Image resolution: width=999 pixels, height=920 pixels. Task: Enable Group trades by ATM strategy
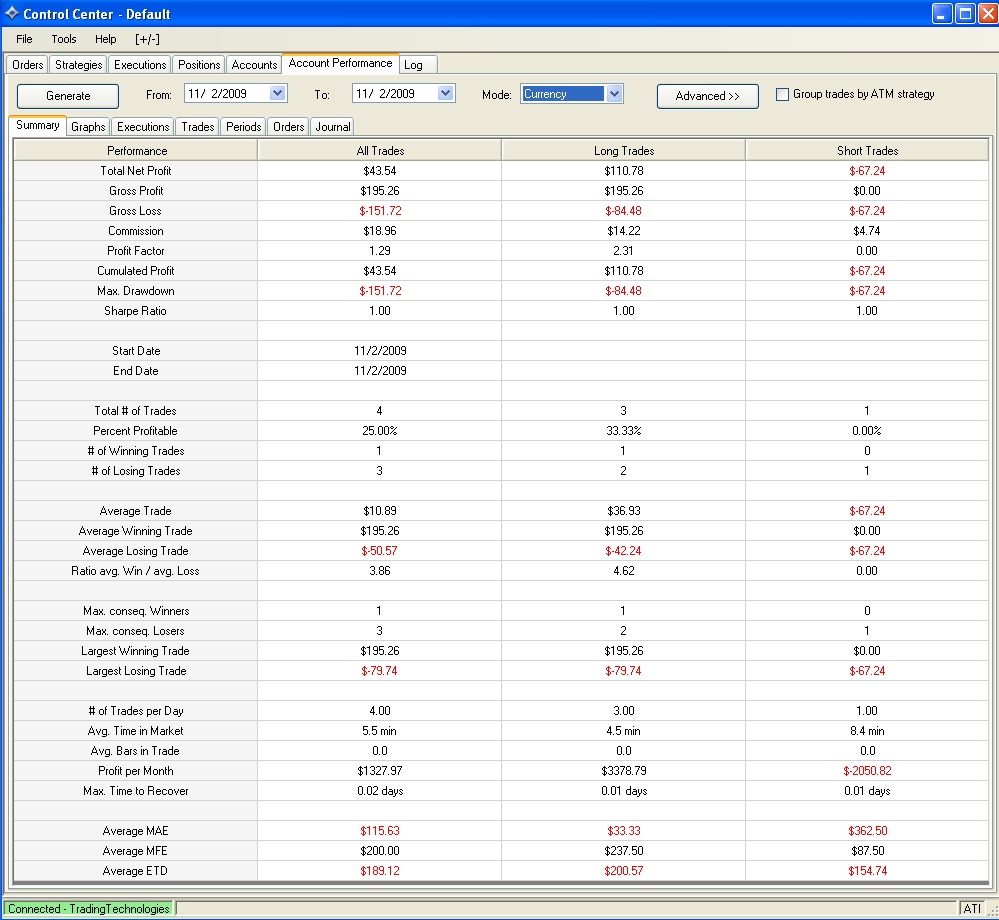coord(782,94)
